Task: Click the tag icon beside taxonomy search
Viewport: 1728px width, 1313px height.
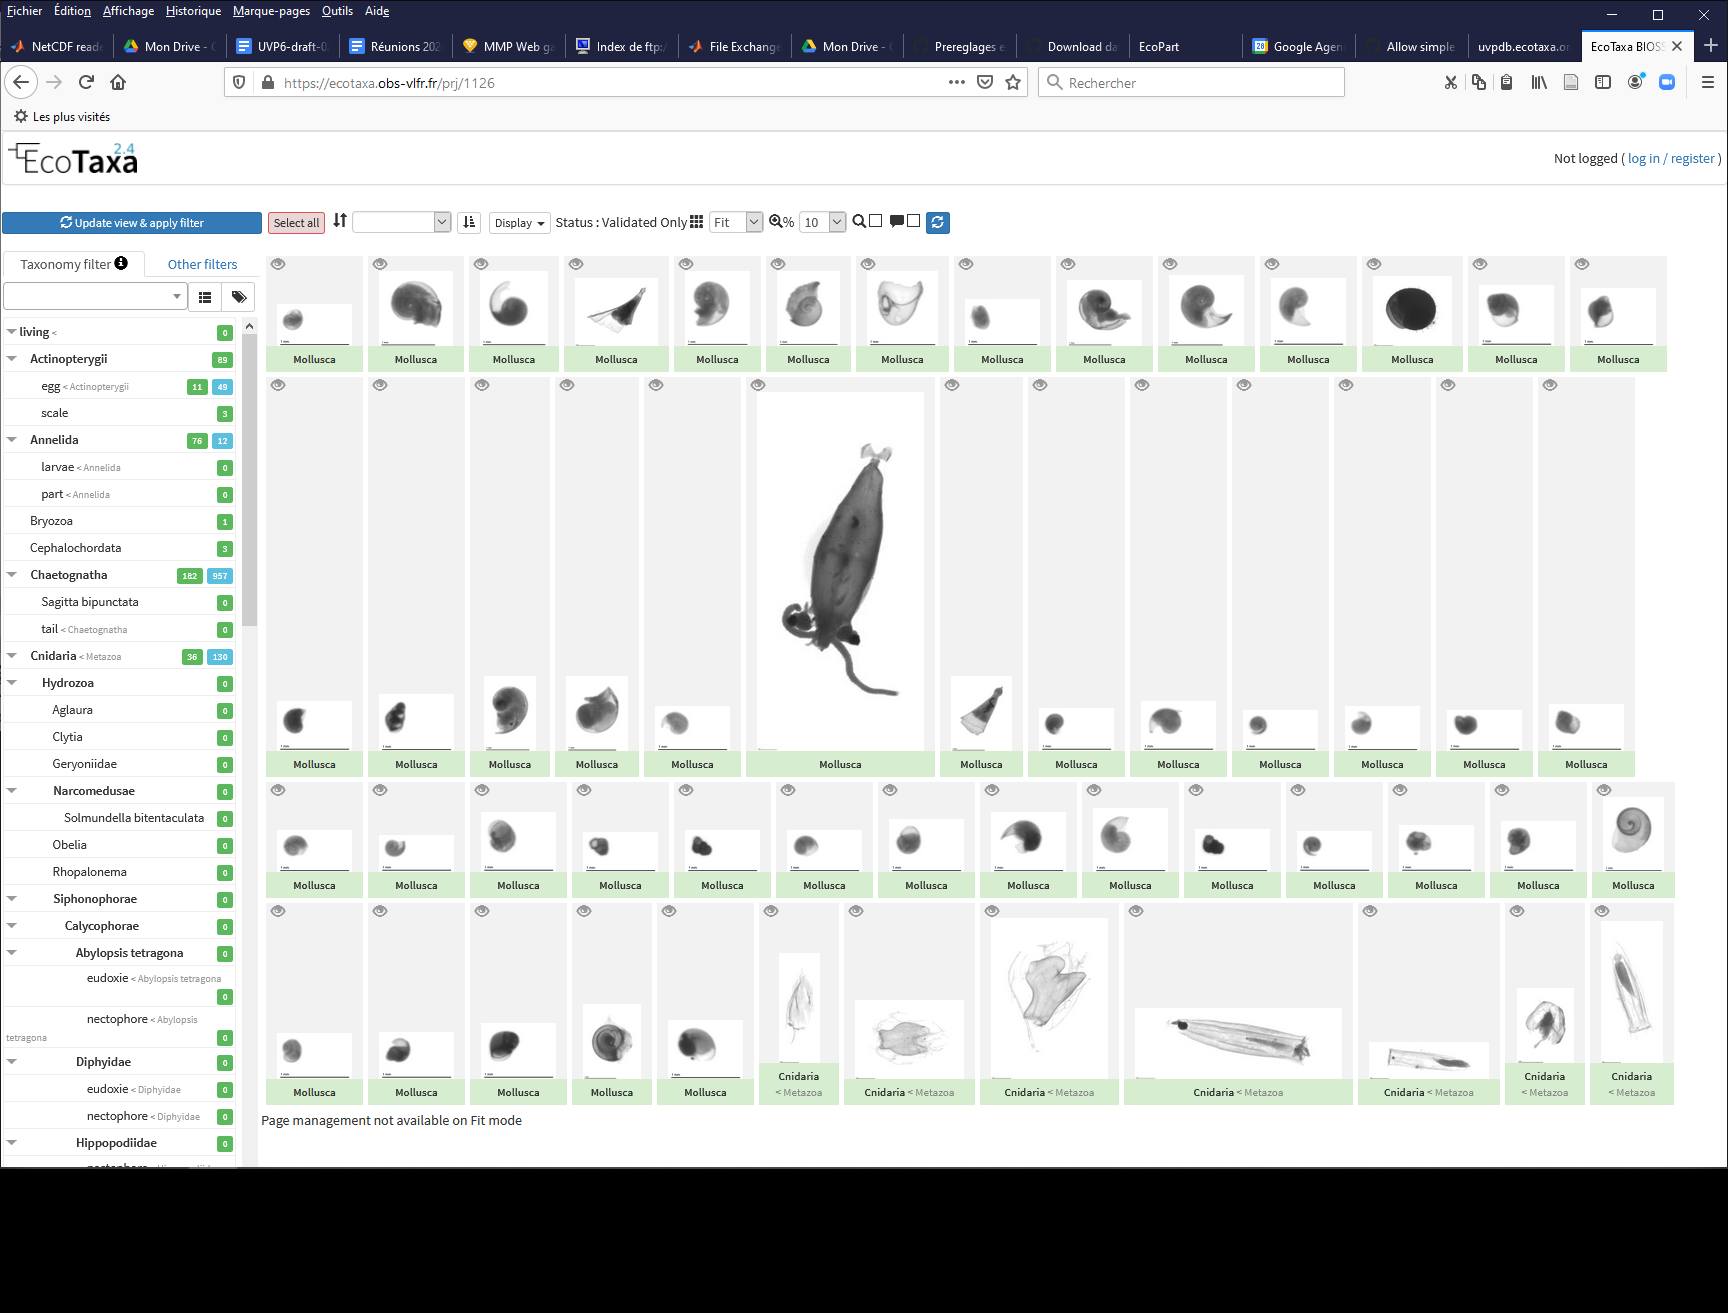Action: pos(239,297)
